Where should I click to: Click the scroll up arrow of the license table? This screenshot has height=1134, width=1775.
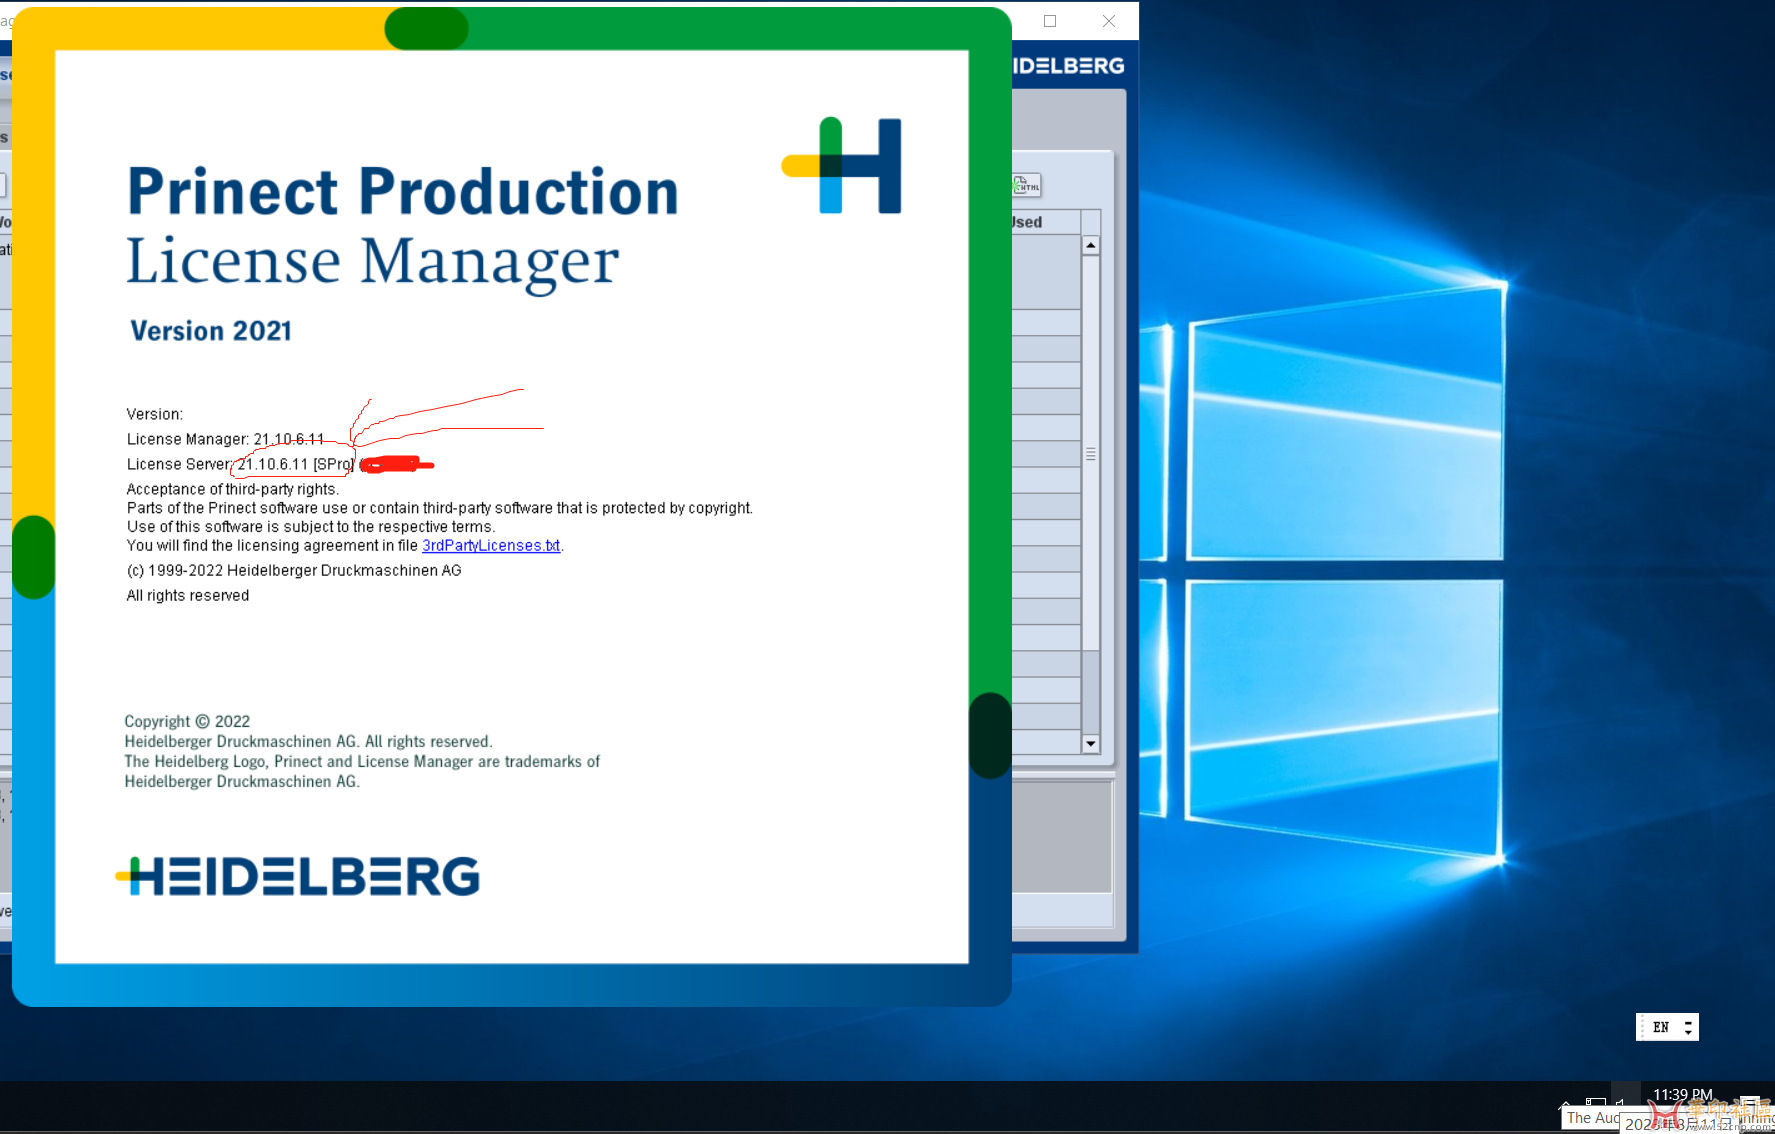click(x=1091, y=245)
